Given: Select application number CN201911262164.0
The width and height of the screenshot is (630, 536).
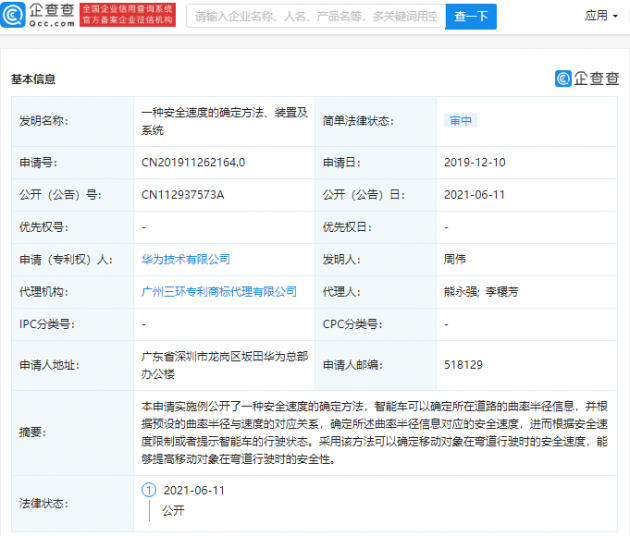Looking at the screenshot, I should click(193, 162).
